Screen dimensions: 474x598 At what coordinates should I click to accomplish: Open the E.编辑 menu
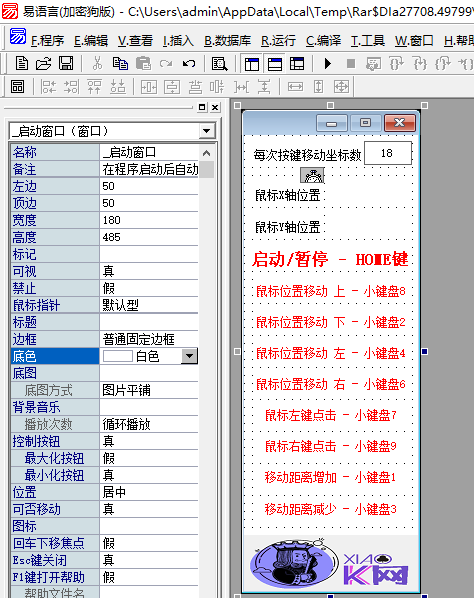click(x=91, y=40)
